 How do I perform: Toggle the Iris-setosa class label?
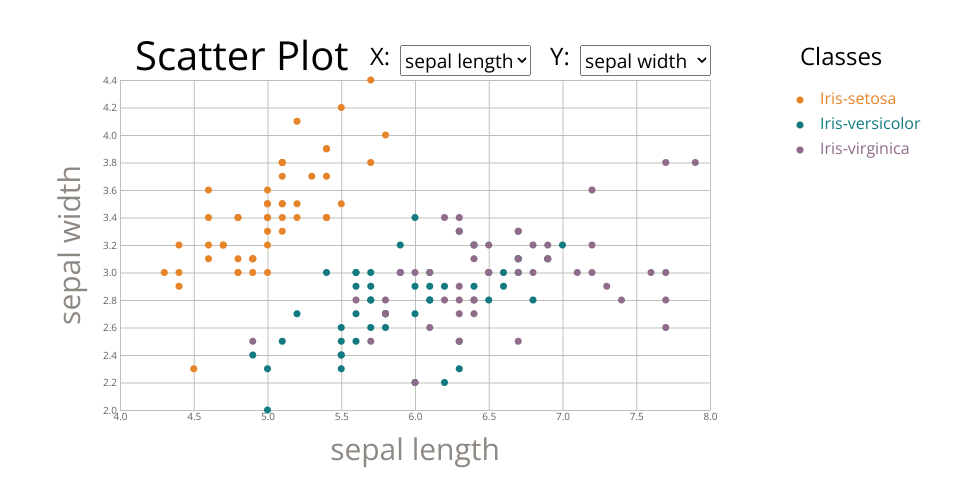857,99
